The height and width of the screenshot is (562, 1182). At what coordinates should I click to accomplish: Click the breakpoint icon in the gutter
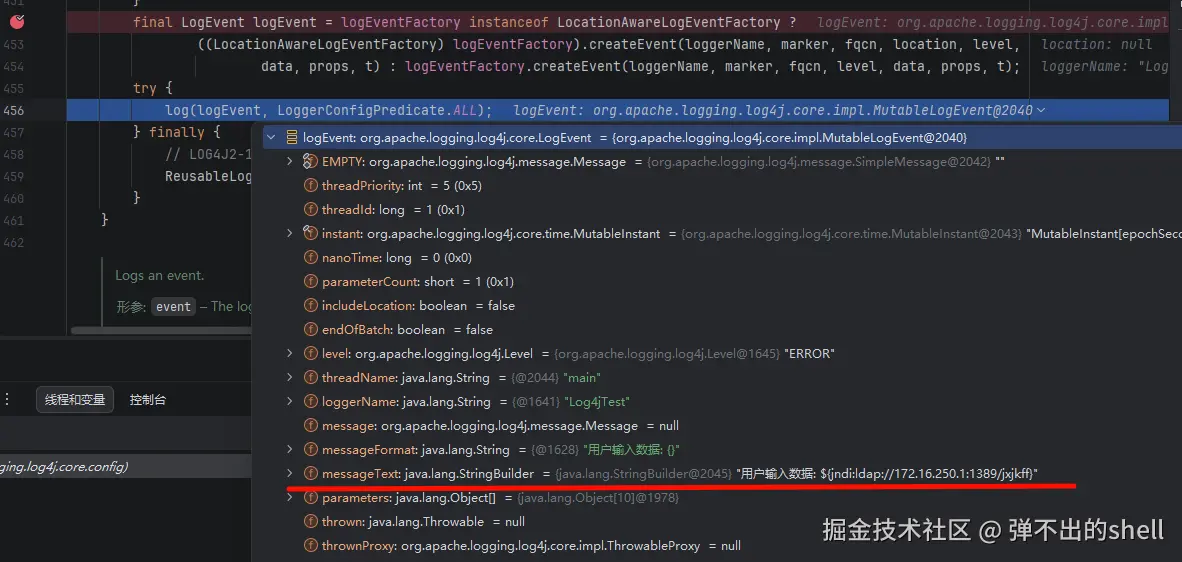pos(17,23)
